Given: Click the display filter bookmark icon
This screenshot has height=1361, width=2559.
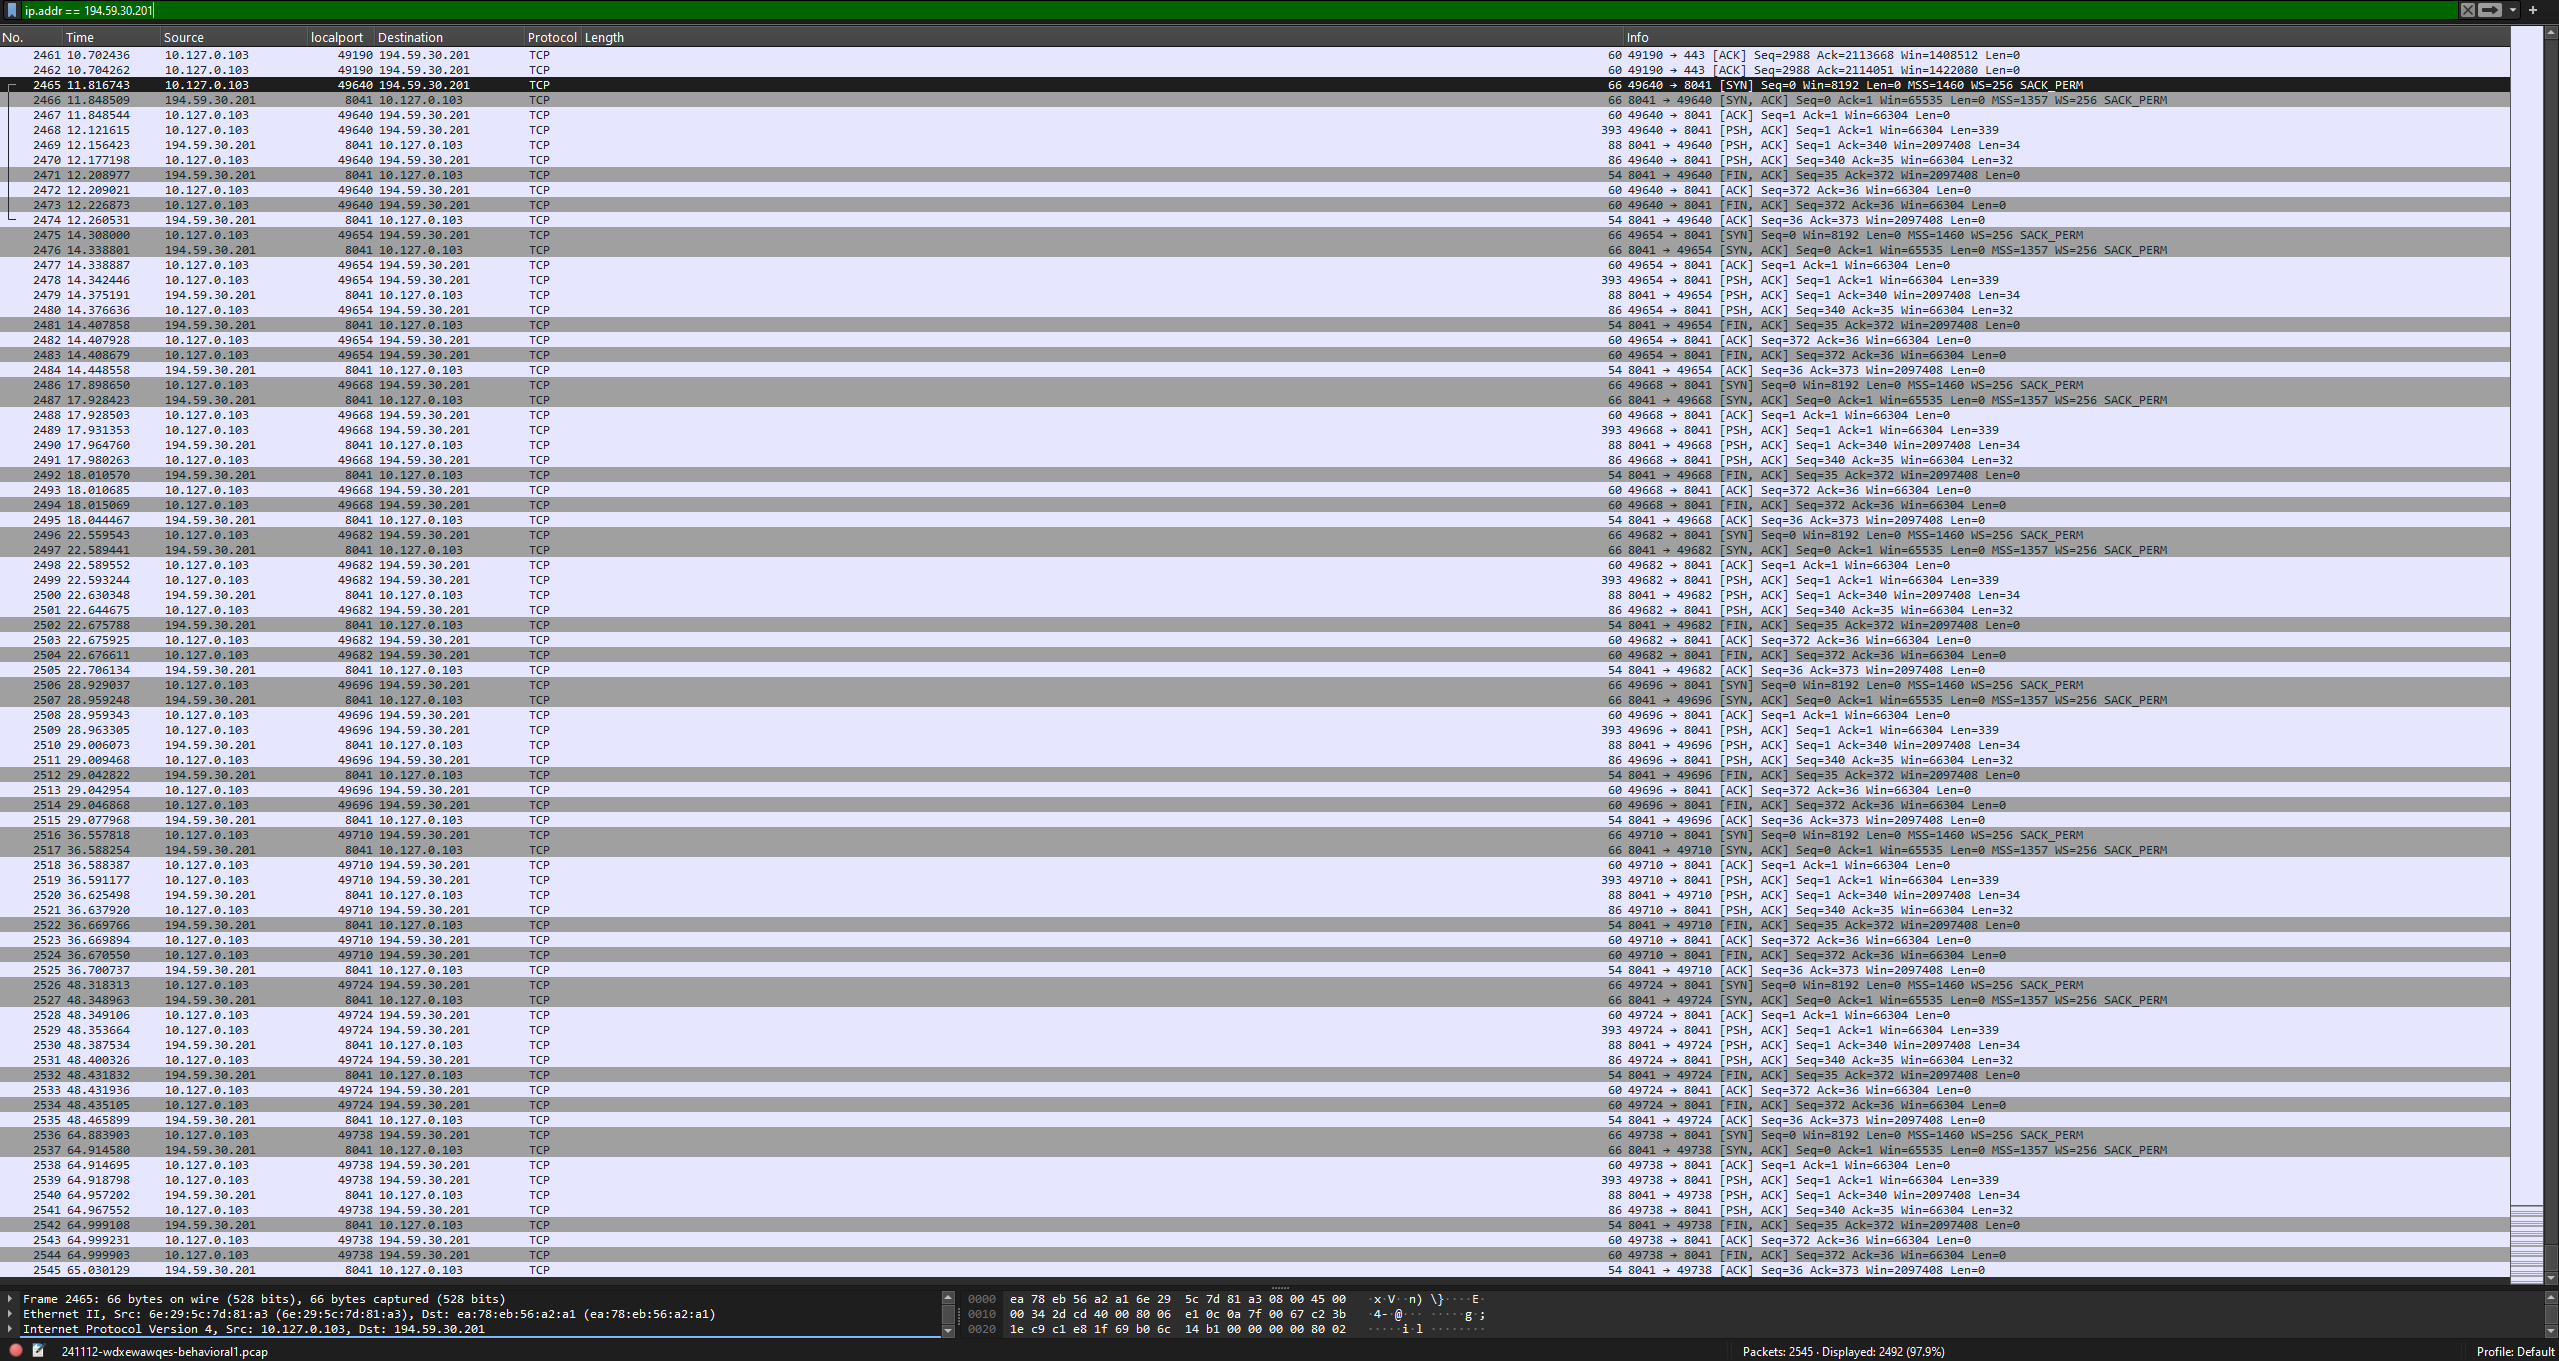Looking at the screenshot, I should [x=12, y=10].
